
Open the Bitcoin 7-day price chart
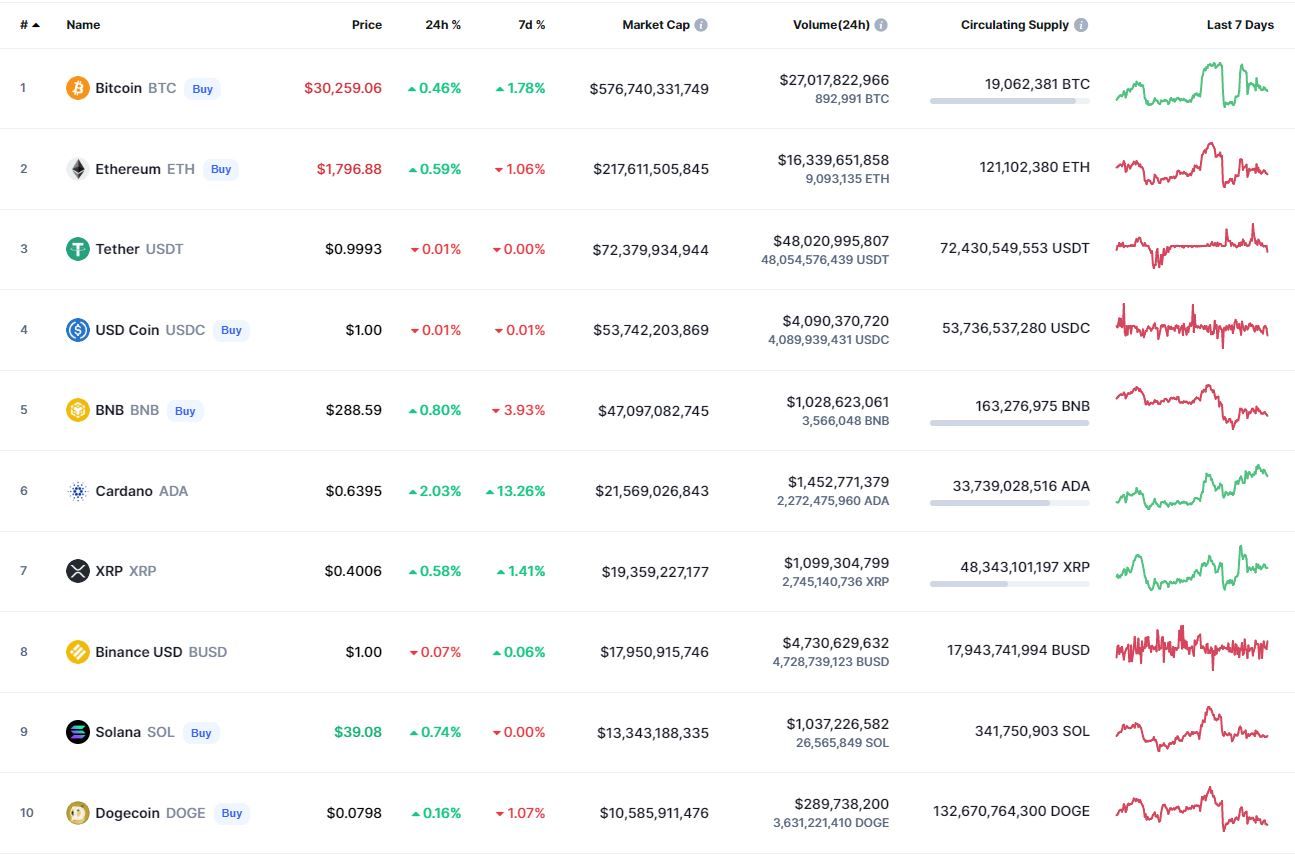[x=1192, y=85]
